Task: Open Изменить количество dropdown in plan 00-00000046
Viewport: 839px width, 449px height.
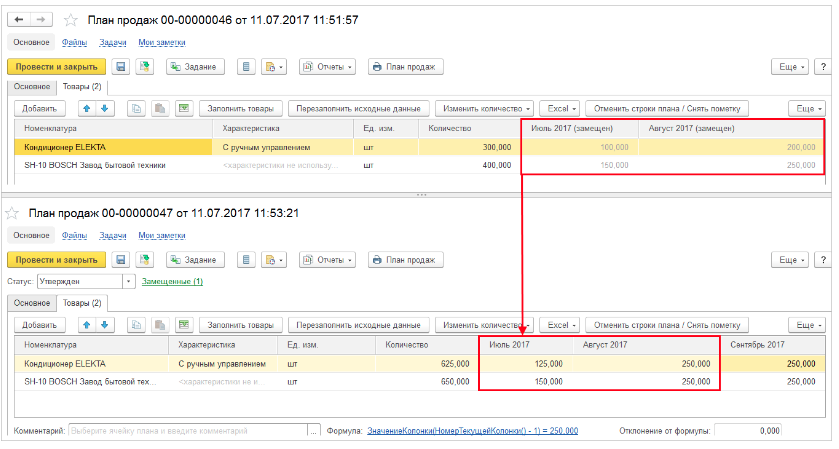Action: click(x=485, y=109)
